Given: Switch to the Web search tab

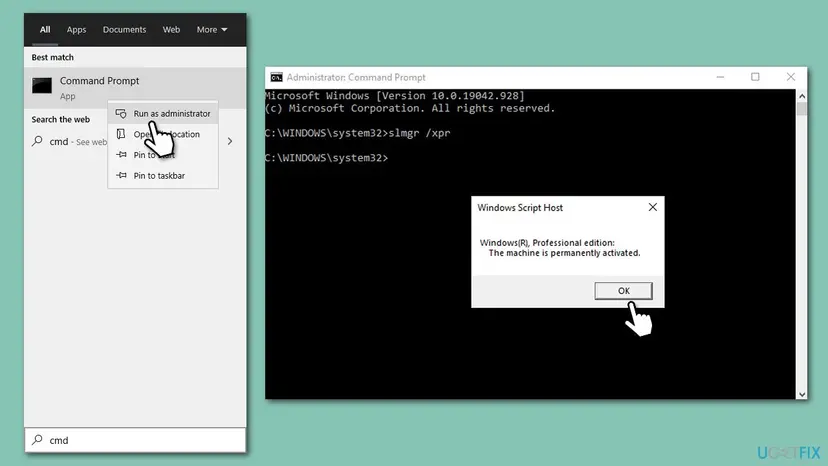Looking at the screenshot, I should pyautogui.click(x=171, y=30).
